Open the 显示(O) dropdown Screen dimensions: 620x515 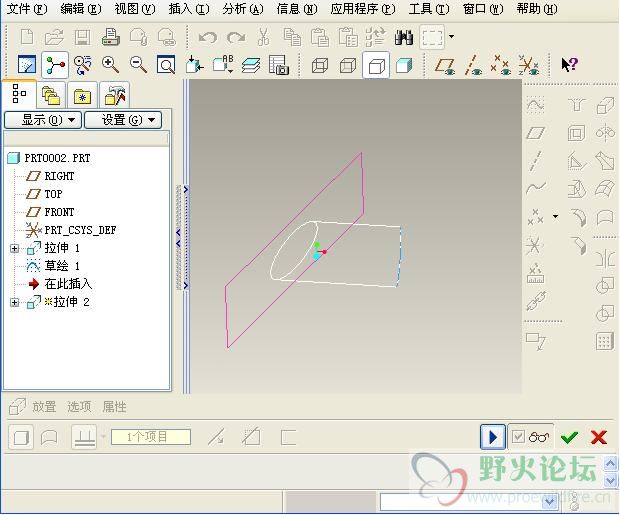(x=43, y=120)
